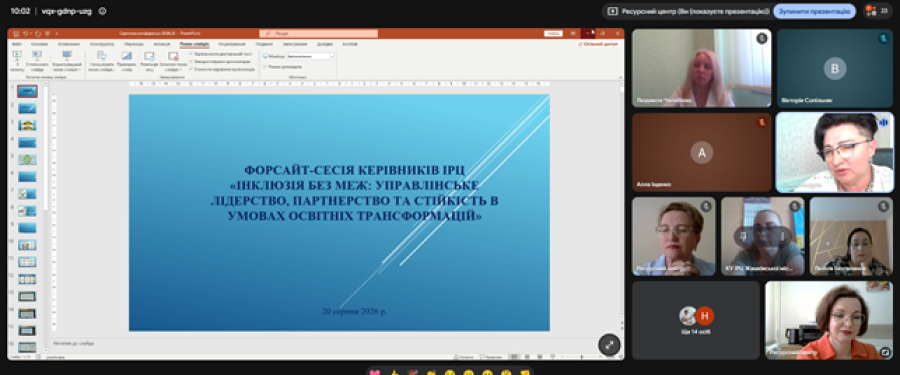Select slide 3 thumbnail in slide panel
This screenshot has height=375, width=900.
click(27, 125)
